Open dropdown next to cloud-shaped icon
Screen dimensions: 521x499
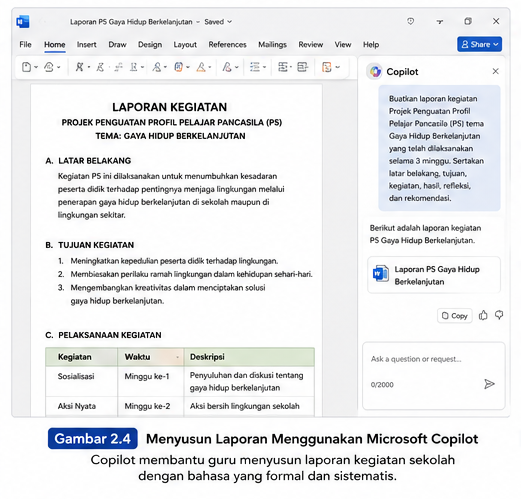coord(59,67)
